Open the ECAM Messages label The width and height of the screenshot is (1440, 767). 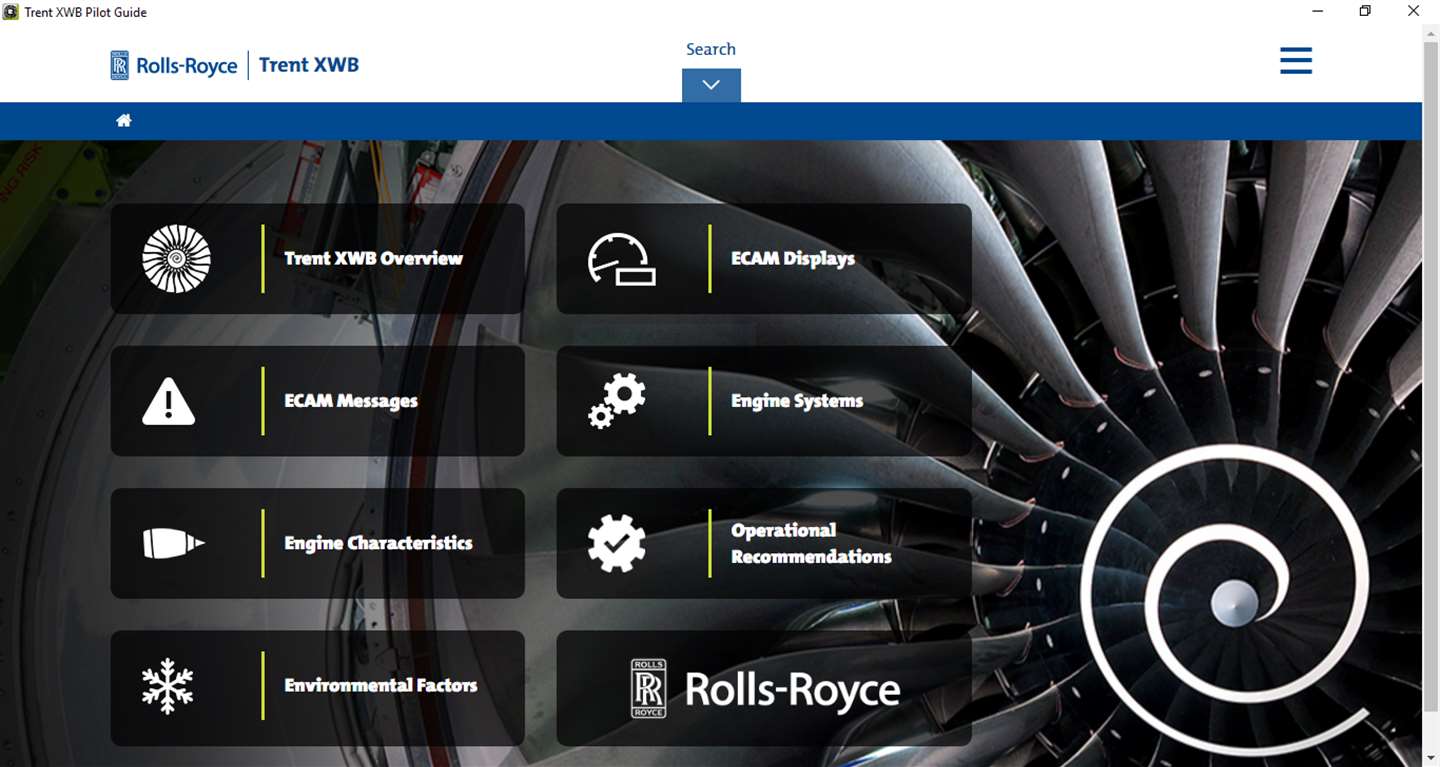(x=351, y=401)
